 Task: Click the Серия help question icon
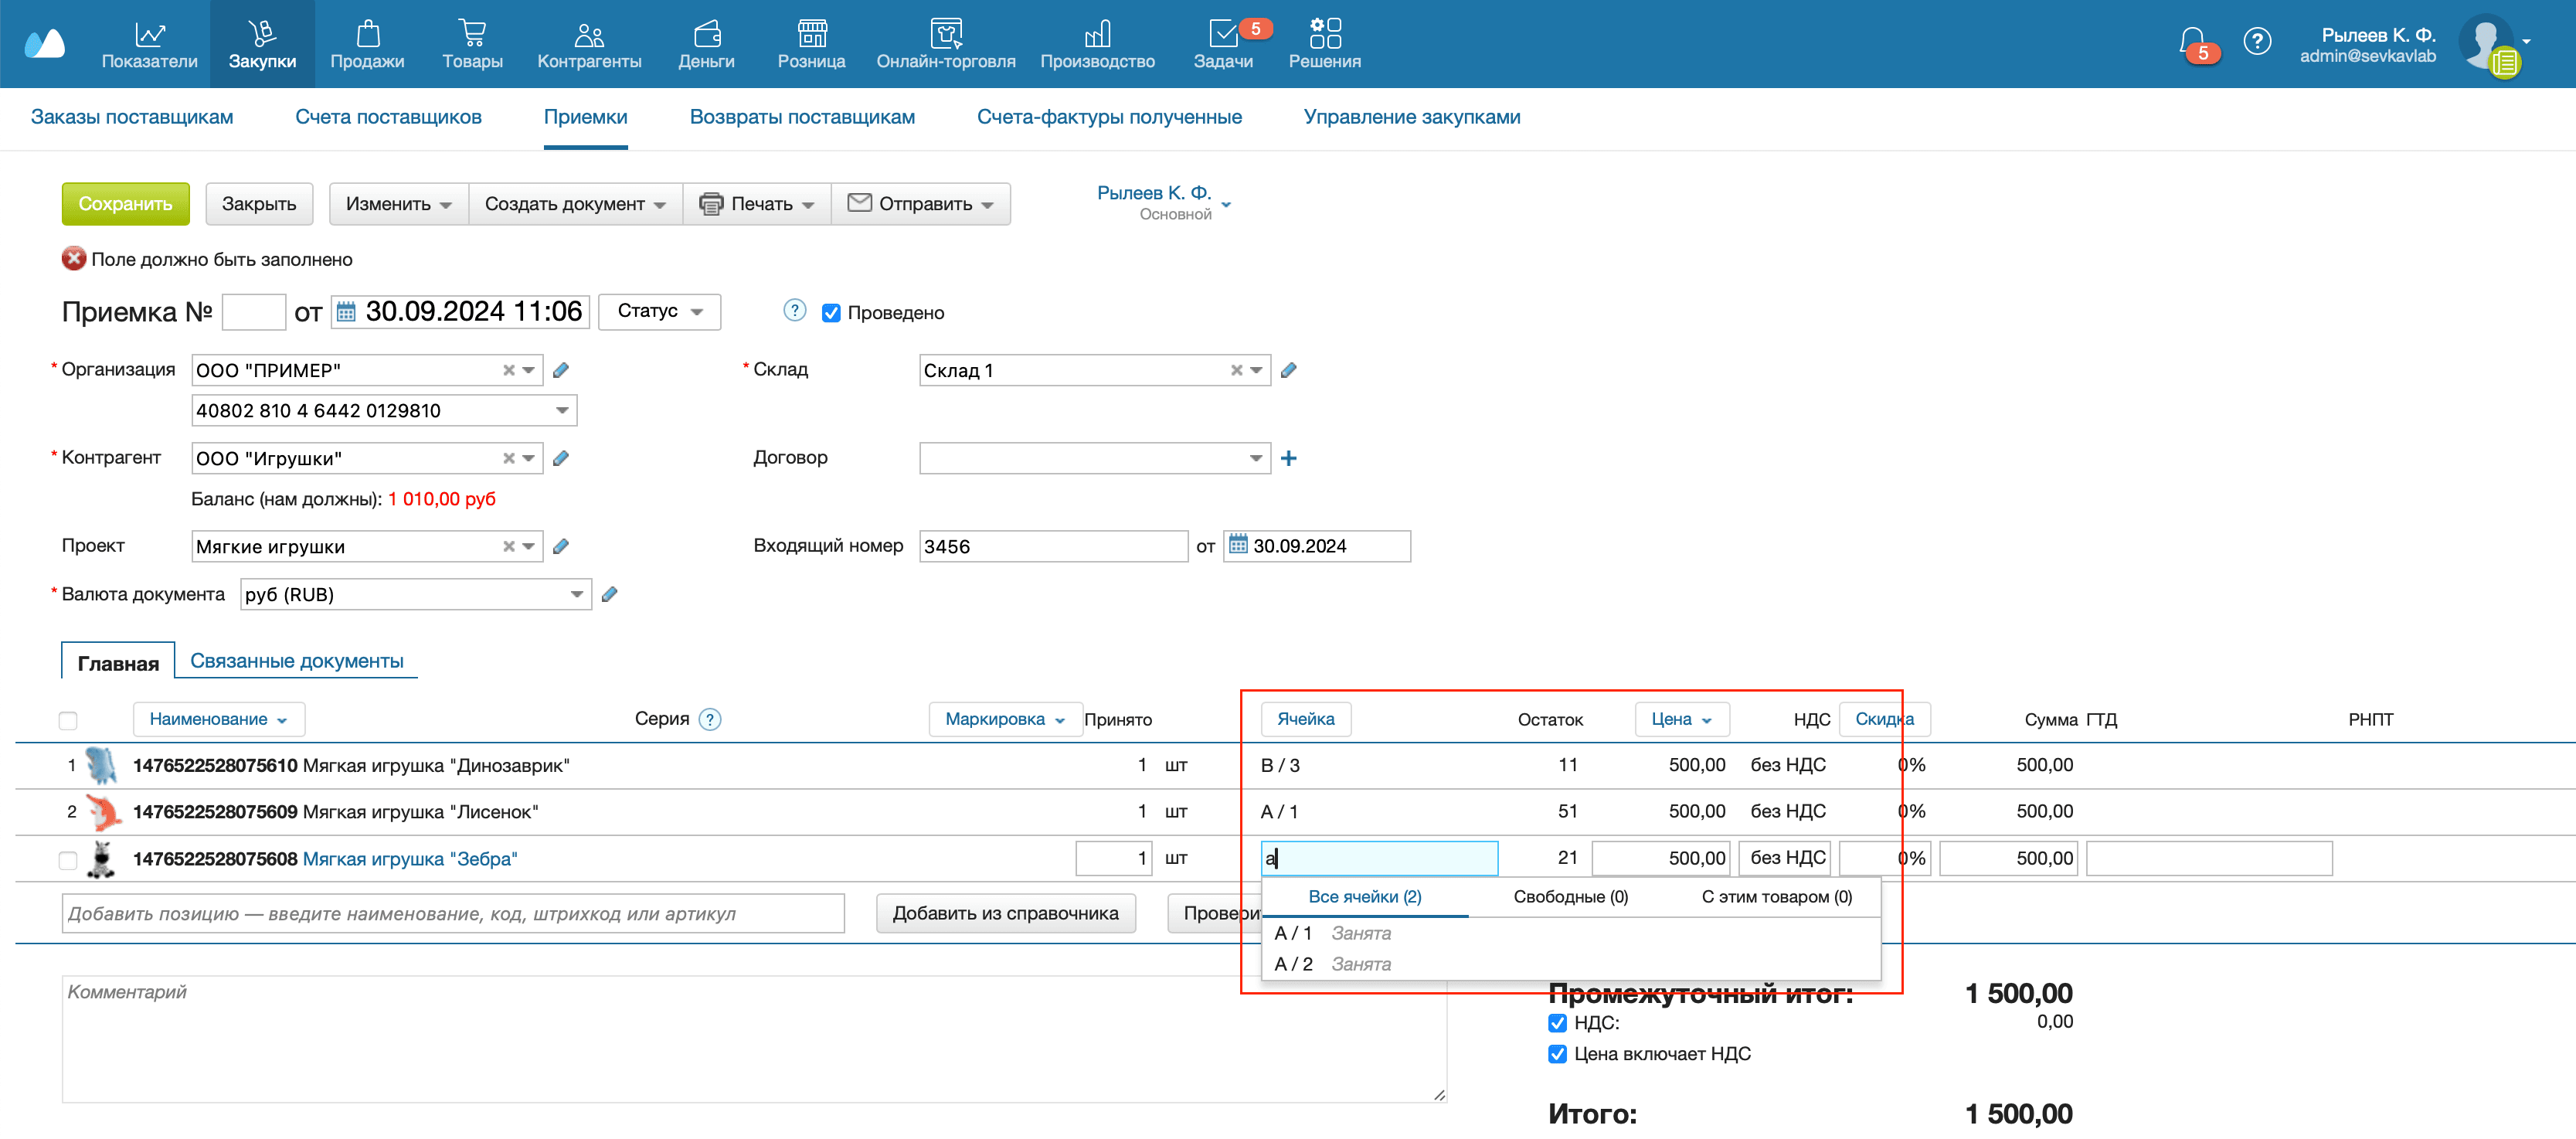(x=710, y=719)
